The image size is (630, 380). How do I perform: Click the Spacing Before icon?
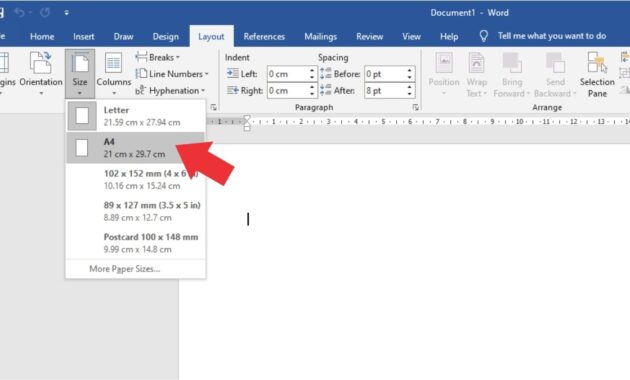[326, 74]
